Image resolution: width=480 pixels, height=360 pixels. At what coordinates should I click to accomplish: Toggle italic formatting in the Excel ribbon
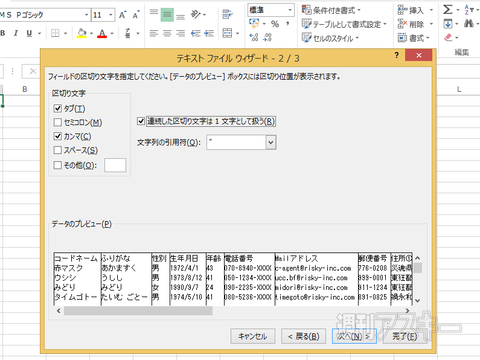pos(16,33)
